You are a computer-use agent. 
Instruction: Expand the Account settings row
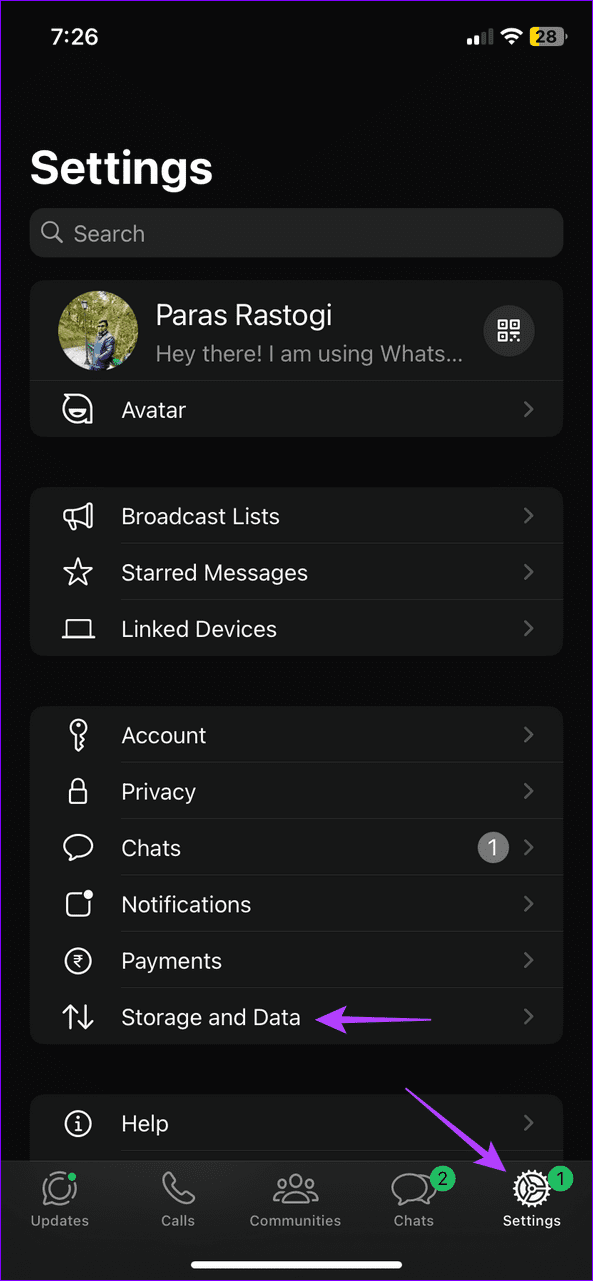pos(296,735)
